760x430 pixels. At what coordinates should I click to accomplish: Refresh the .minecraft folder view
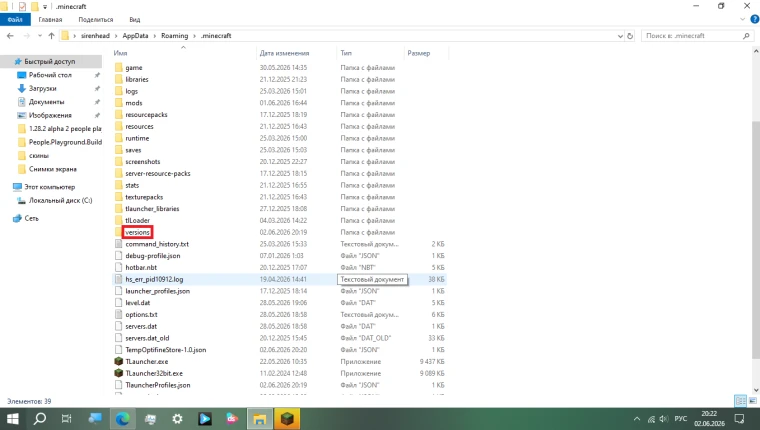point(630,36)
